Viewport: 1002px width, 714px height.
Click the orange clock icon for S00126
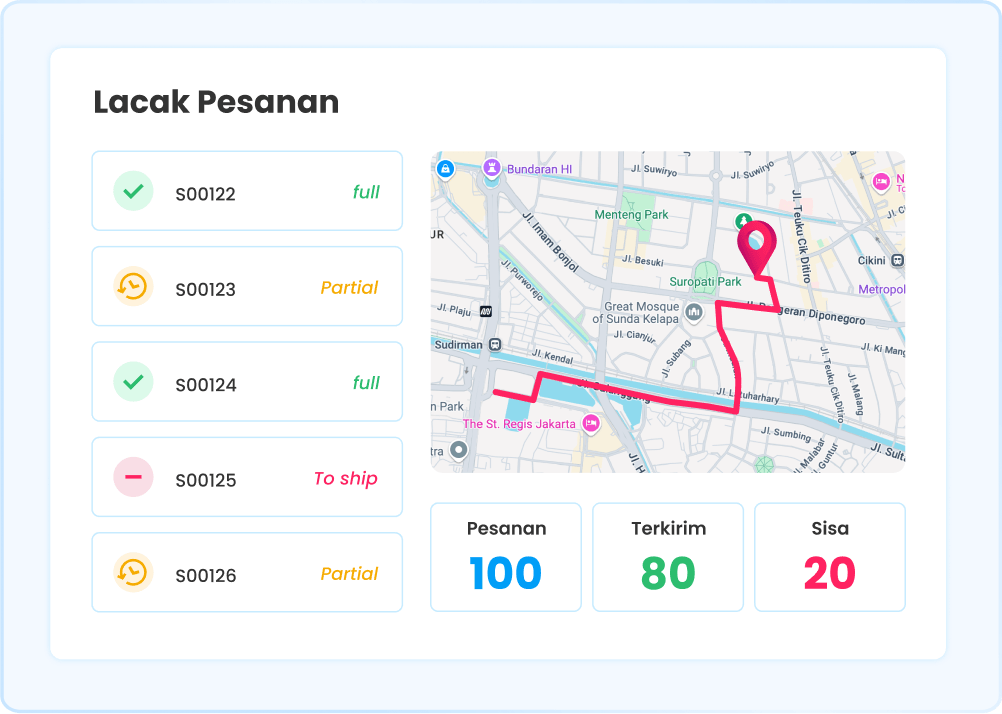(133, 573)
